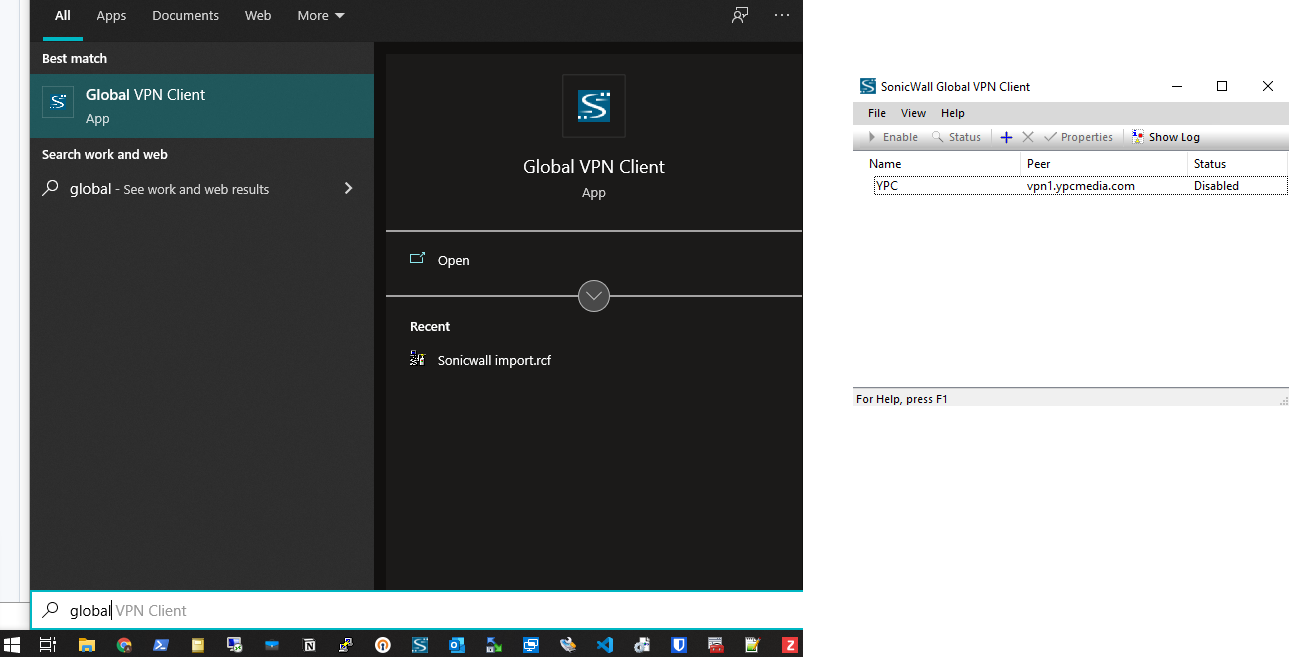Click the large Global VPN Client preview icon
The width and height of the screenshot is (1289, 657).
pos(594,106)
